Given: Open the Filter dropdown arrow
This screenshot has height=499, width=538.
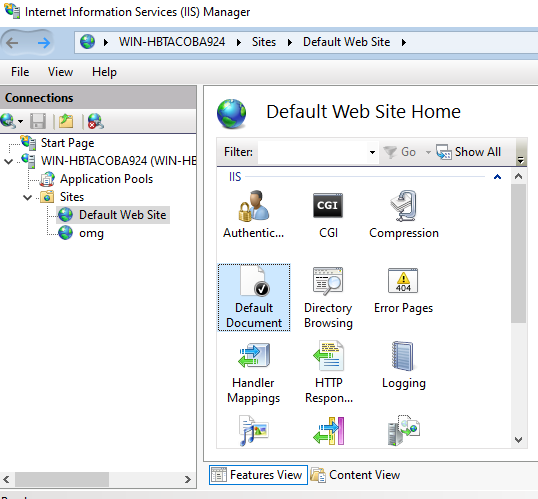Looking at the screenshot, I should coord(372,152).
